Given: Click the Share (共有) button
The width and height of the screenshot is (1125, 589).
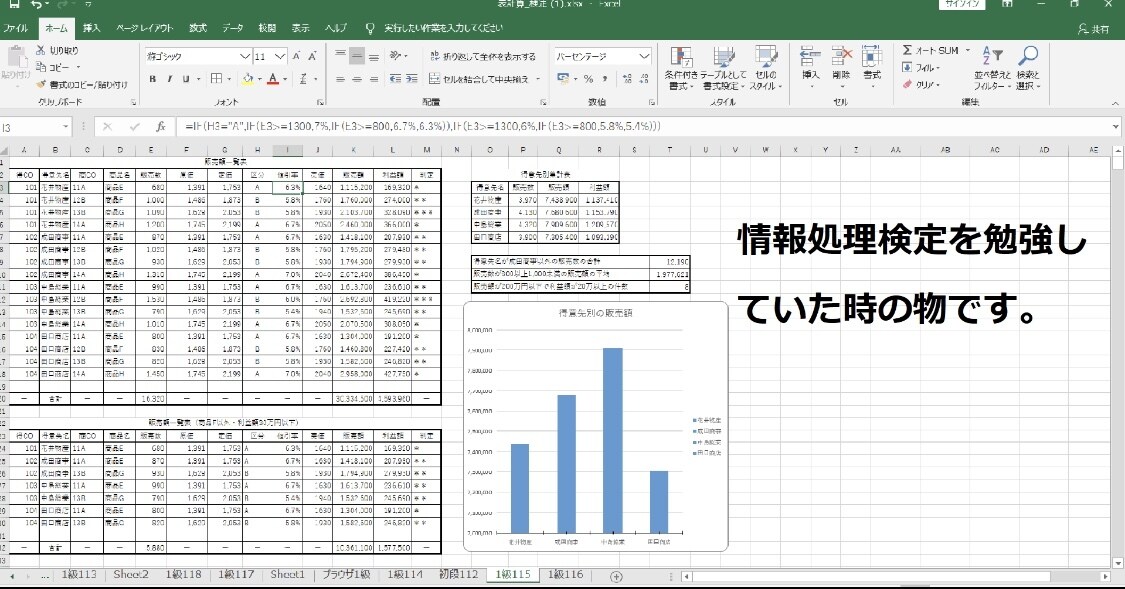Looking at the screenshot, I should click(1093, 29).
